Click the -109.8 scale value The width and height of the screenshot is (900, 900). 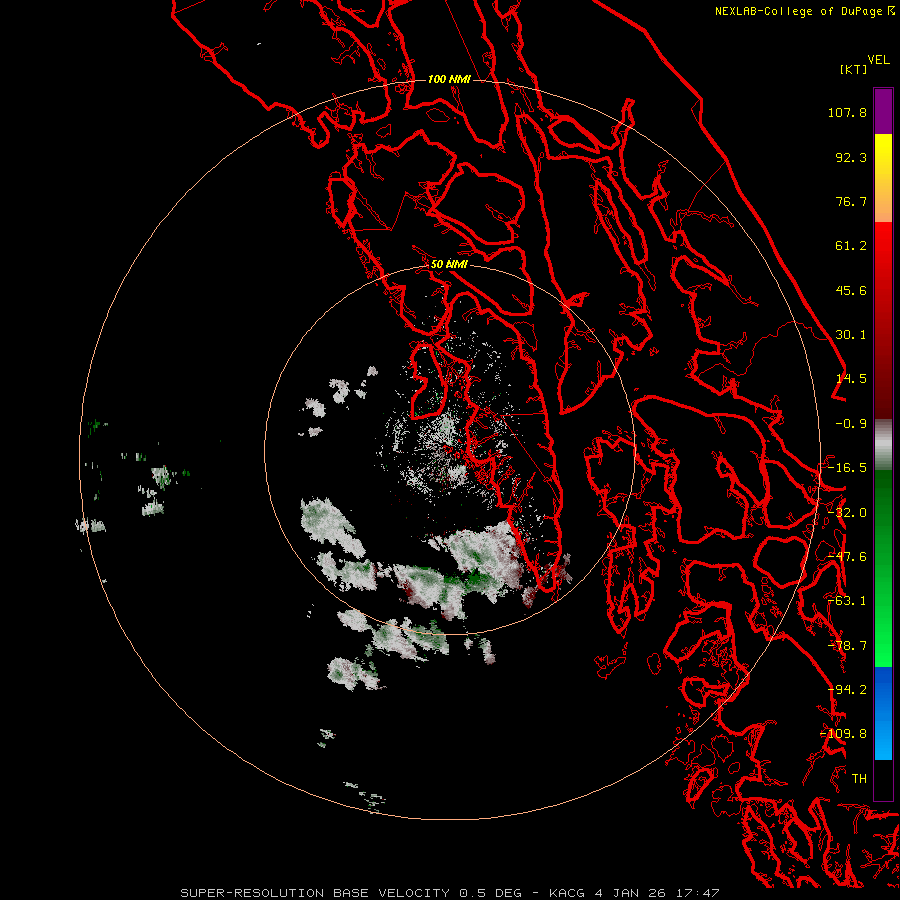[x=844, y=734]
